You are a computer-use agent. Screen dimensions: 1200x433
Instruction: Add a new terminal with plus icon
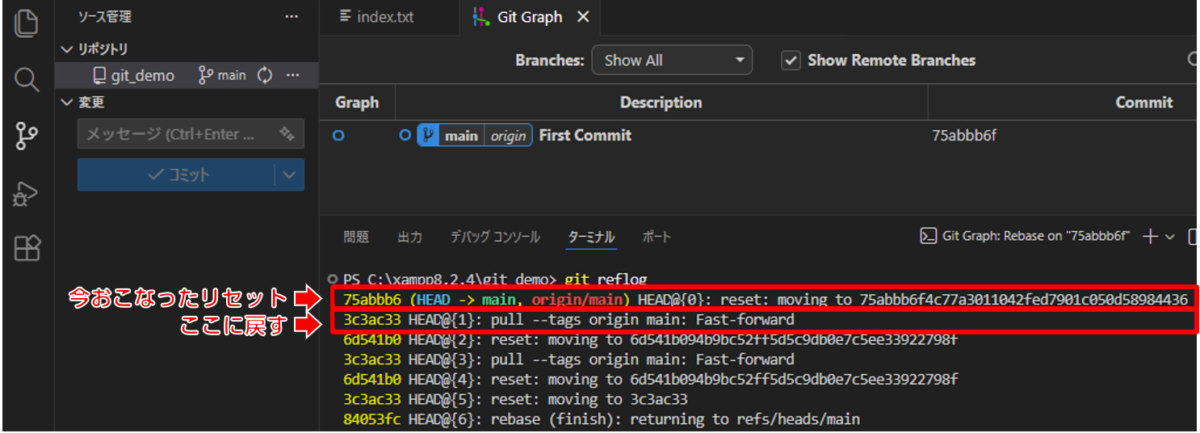click(x=1149, y=236)
